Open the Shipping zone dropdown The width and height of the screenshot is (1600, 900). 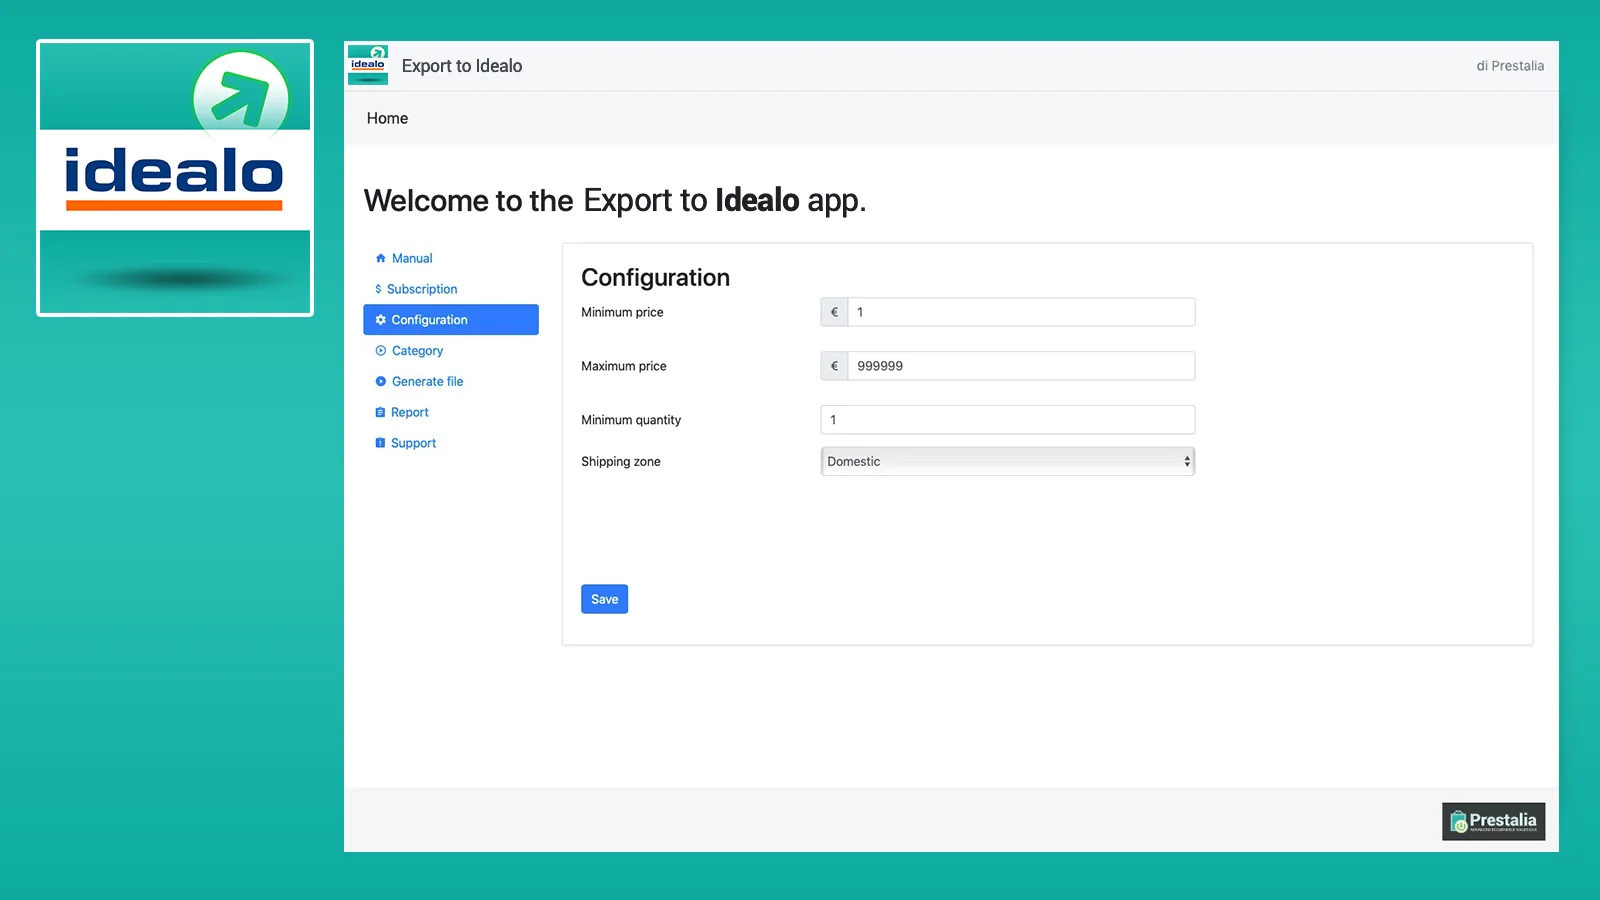pos(1008,461)
